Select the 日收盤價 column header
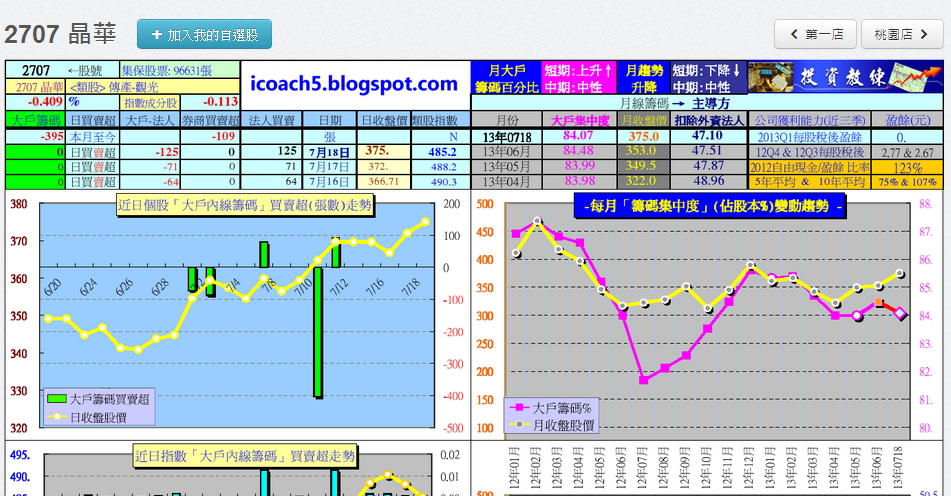The width and height of the screenshot is (951, 496). coord(383,120)
